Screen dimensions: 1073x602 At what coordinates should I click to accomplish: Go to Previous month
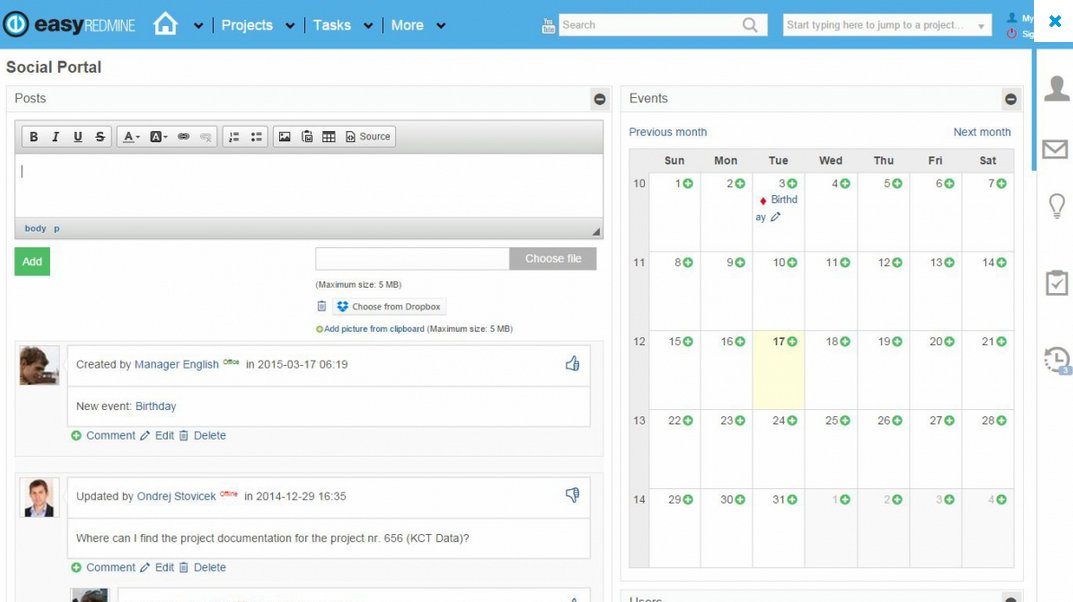click(x=668, y=132)
